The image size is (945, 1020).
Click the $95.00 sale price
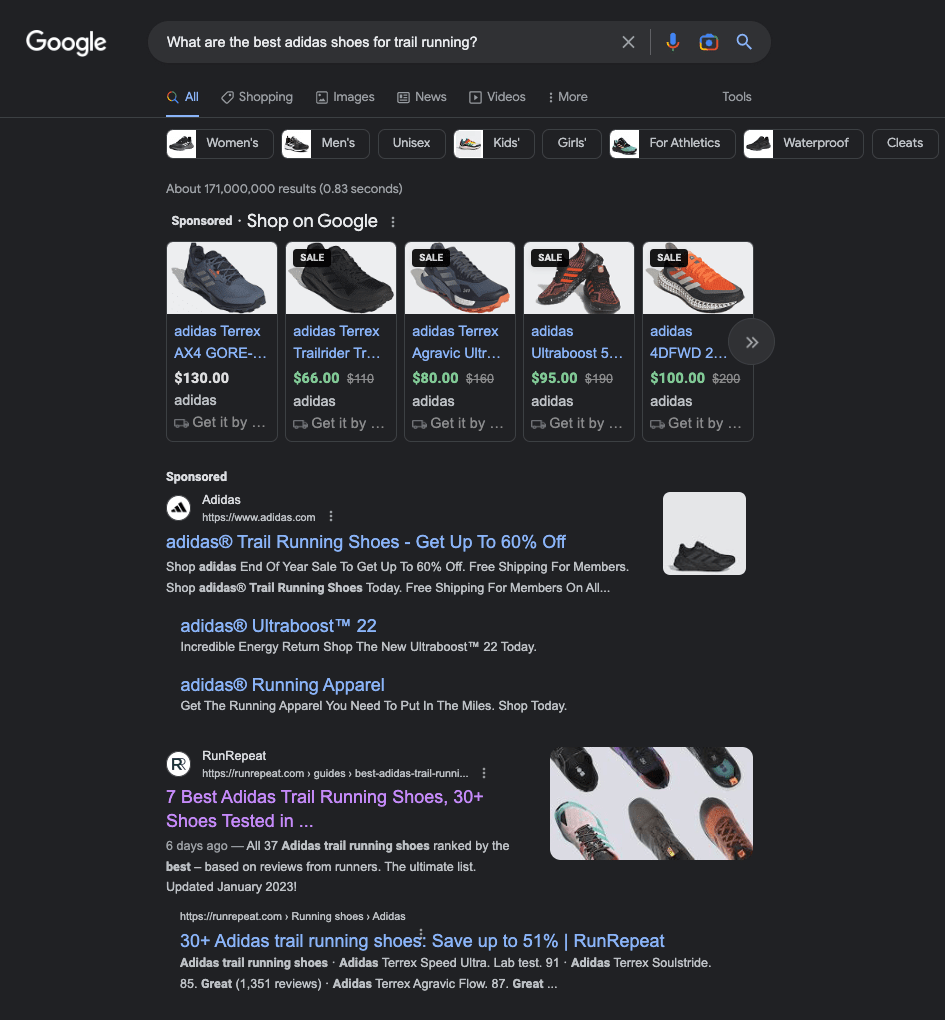(554, 378)
